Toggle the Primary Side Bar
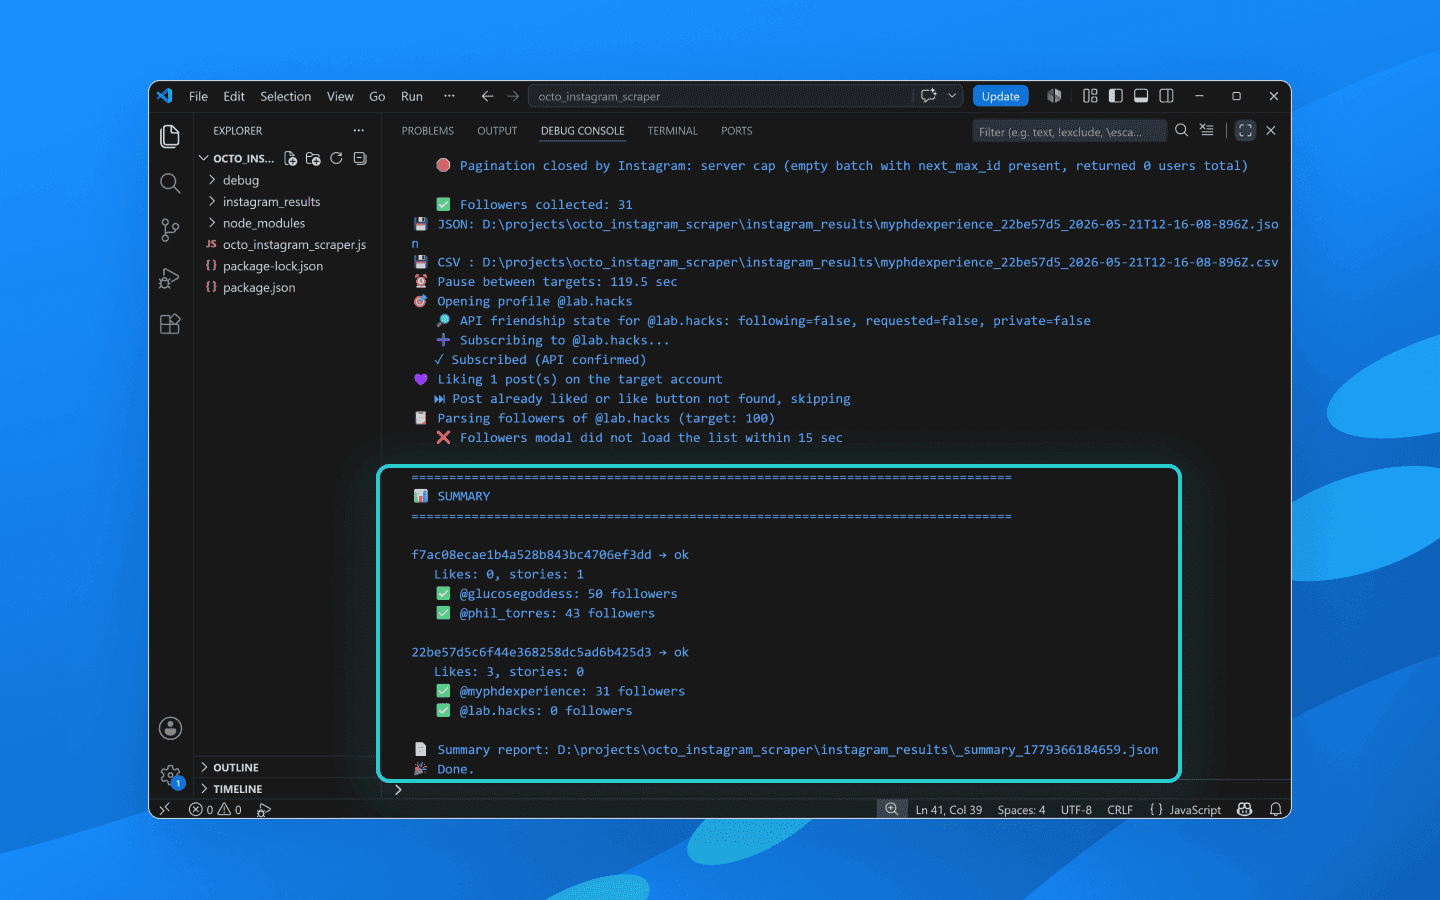Screen dimensions: 1440x900 click(x=1115, y=96)
